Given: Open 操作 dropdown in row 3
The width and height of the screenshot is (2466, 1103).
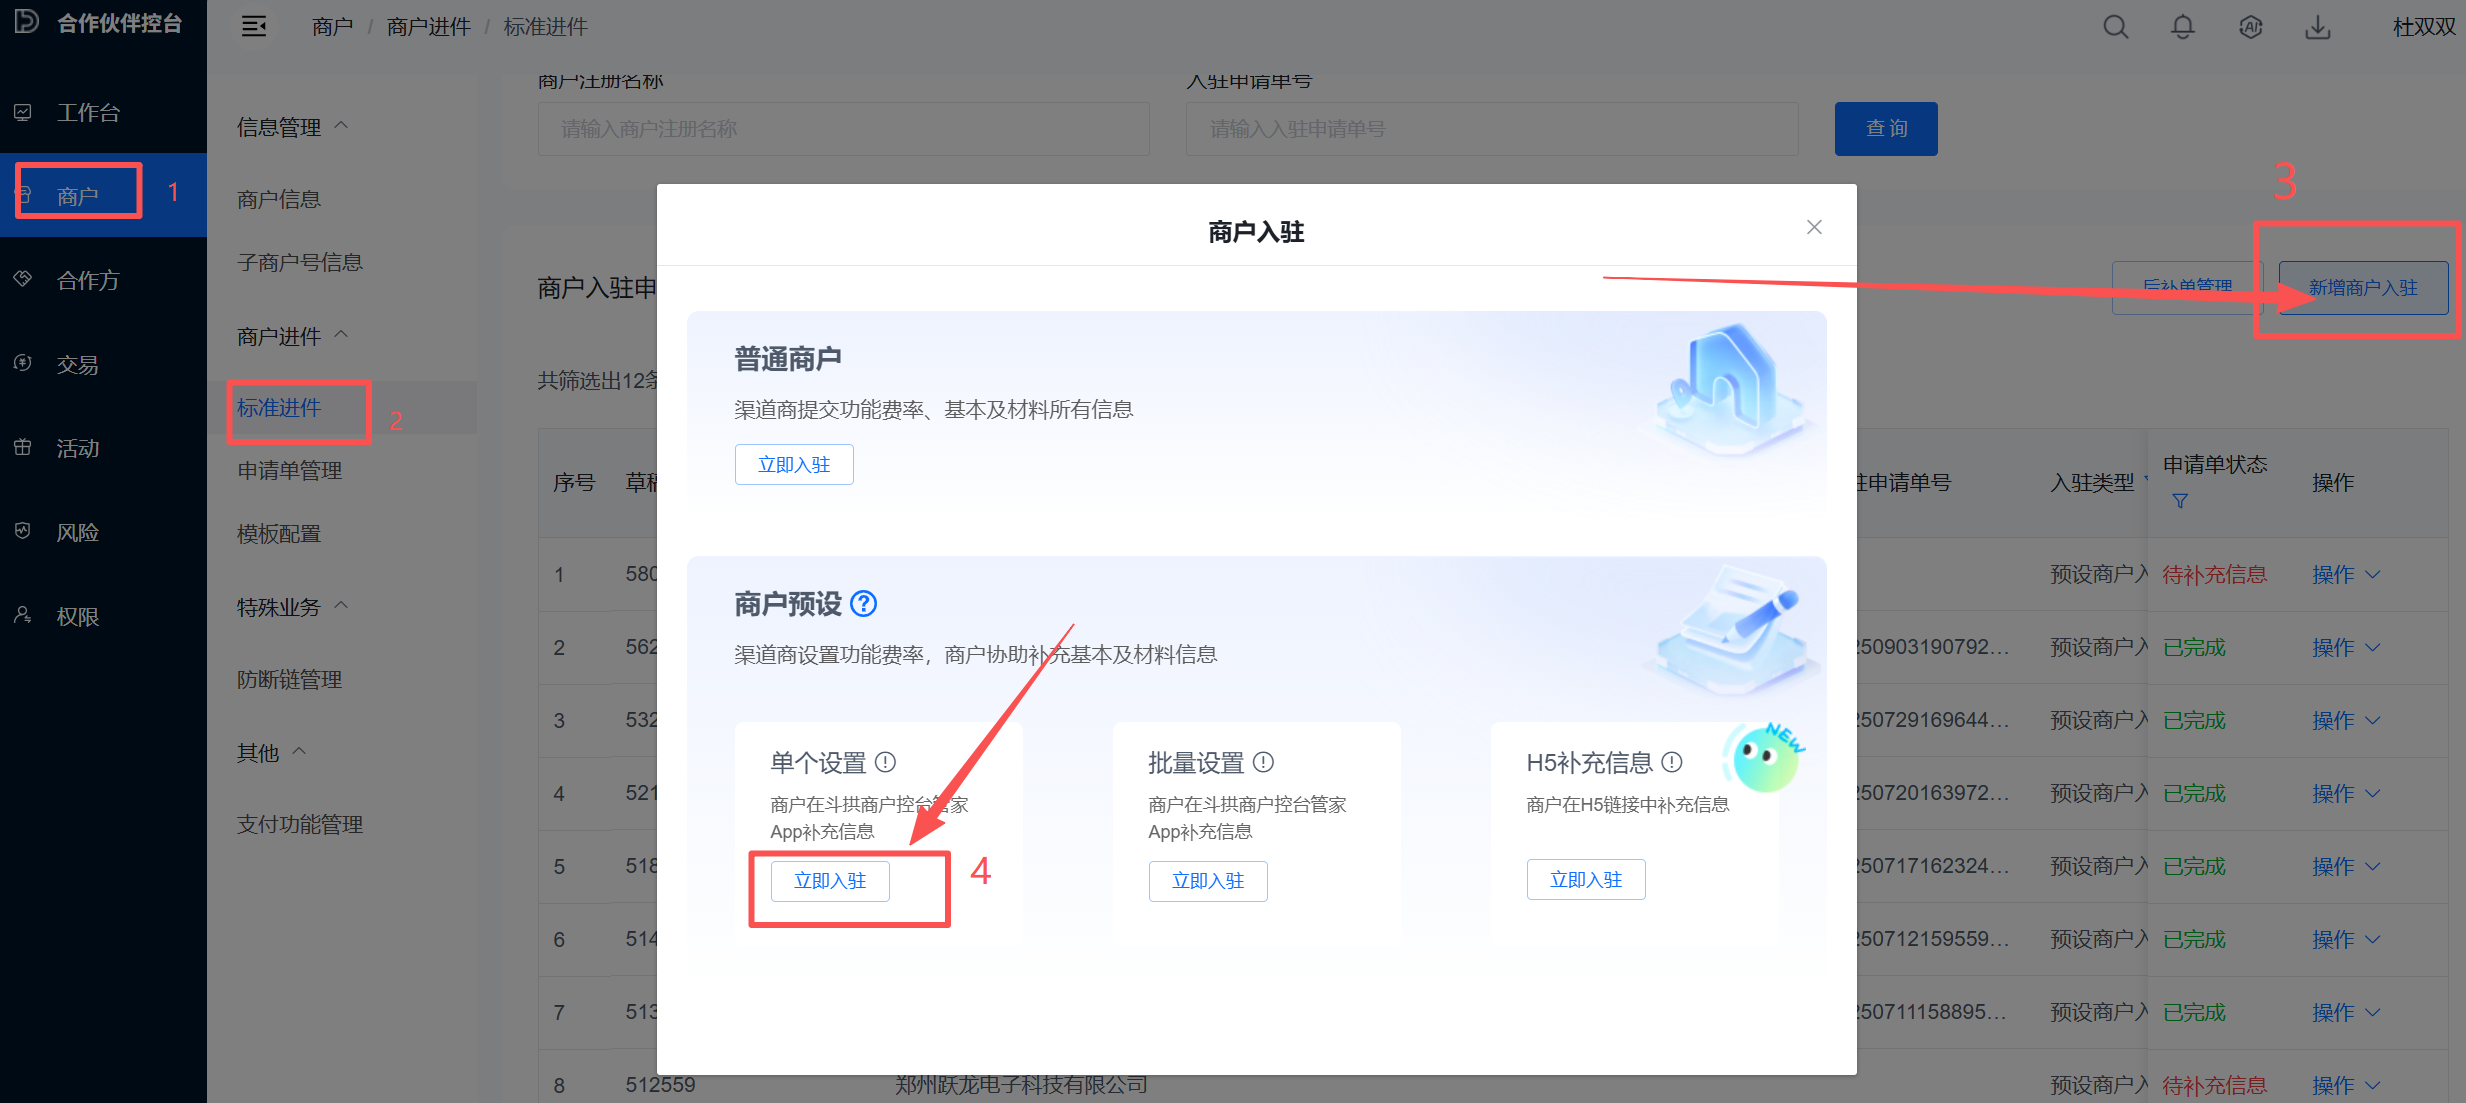Looking at the screenshot, I should (x=2346, y=721).
